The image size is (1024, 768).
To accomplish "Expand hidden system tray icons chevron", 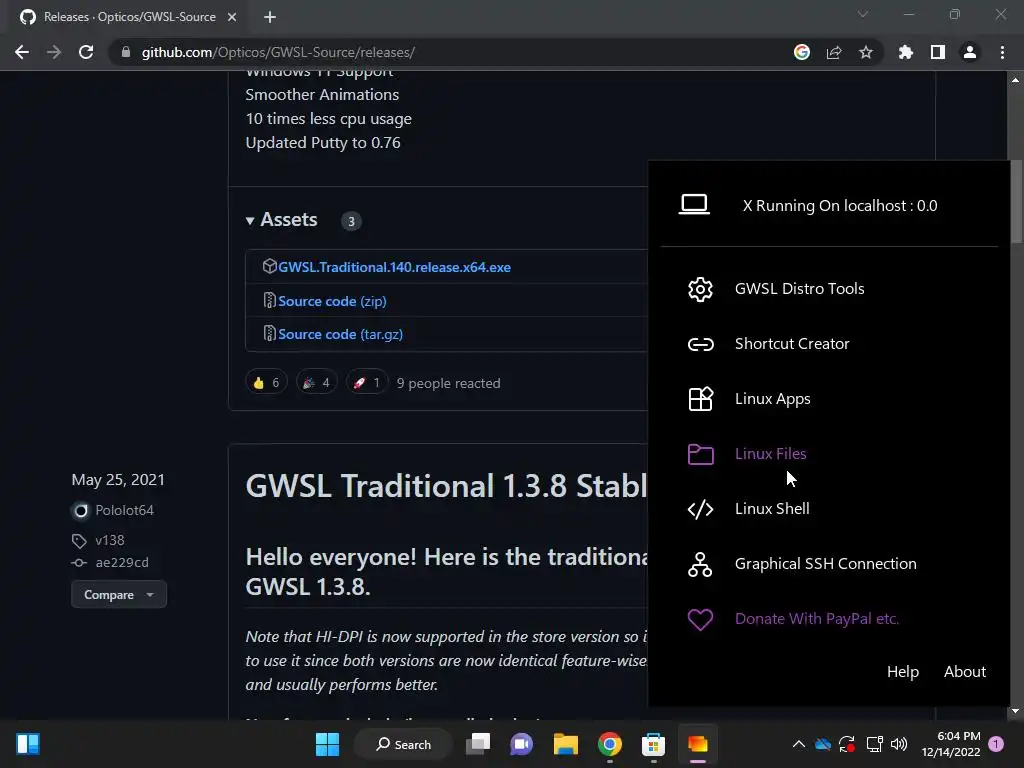I will pos(798,744).
